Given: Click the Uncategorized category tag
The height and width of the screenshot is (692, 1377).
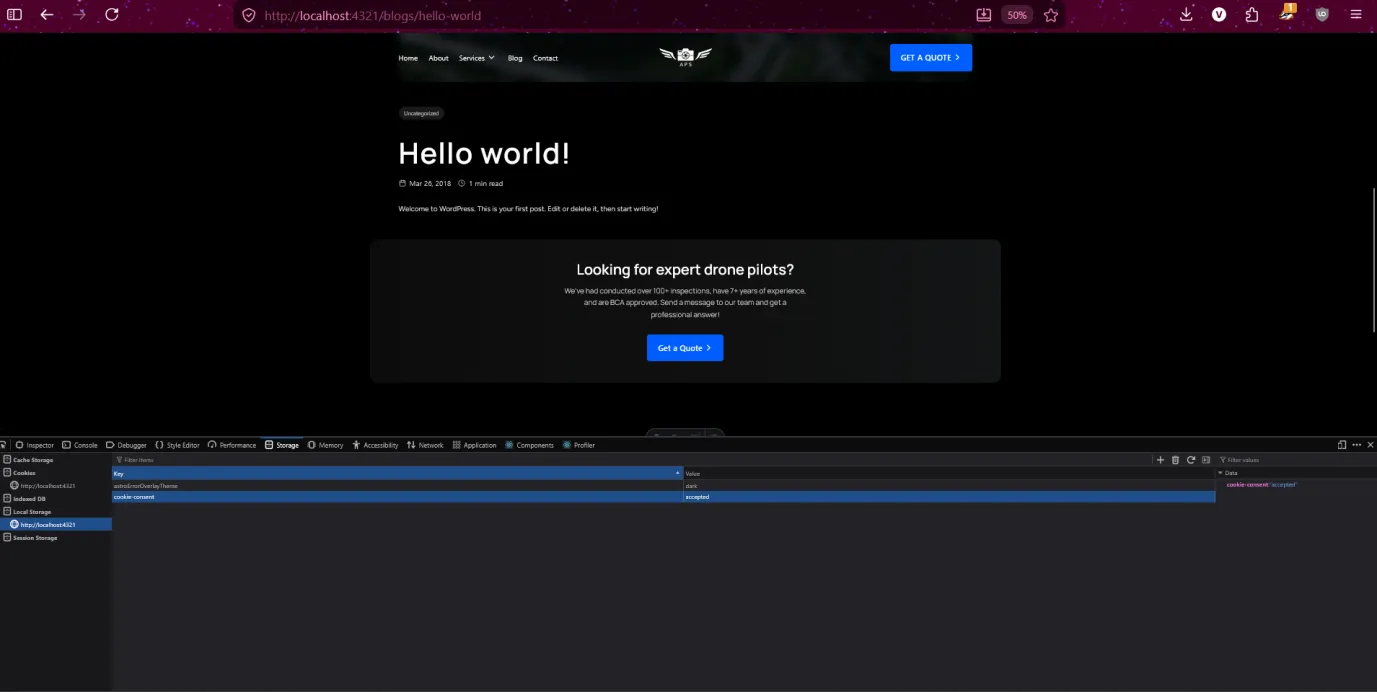Looking at the screenshot, I should 421,114.
